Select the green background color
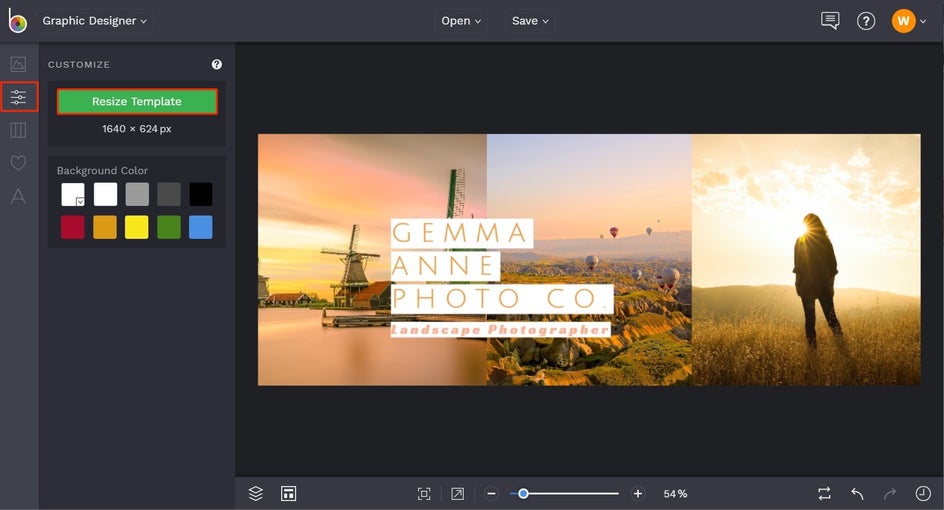944x510 pixels. 169,227
